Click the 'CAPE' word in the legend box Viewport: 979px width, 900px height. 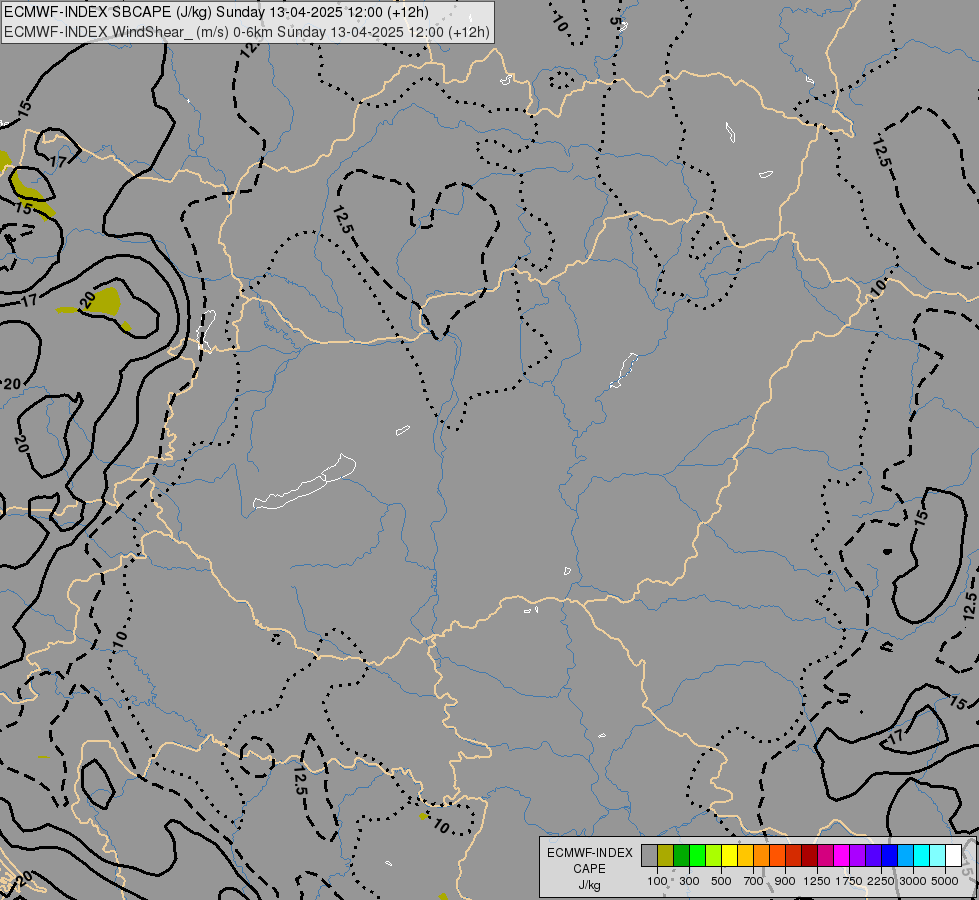point(589,869)
